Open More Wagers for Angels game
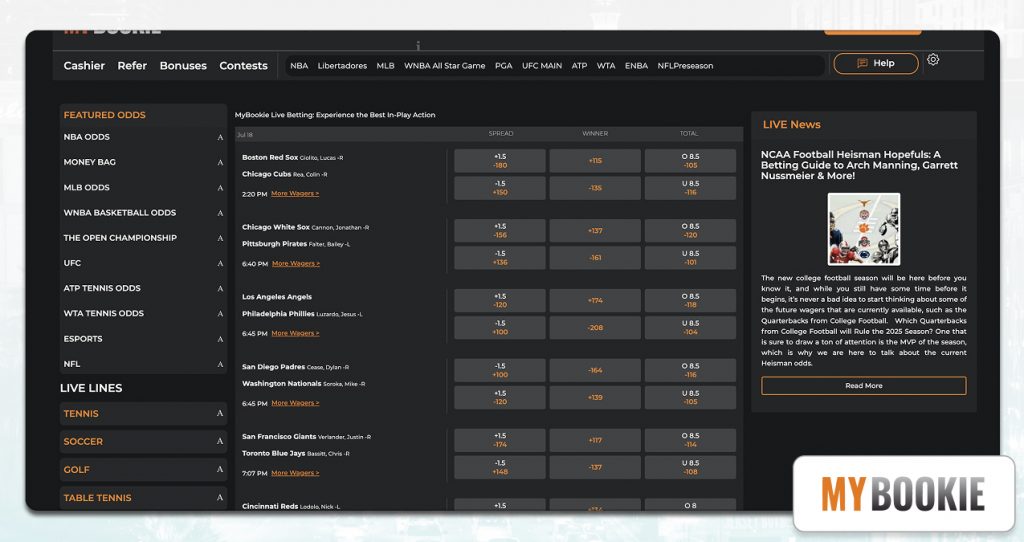 click(x=295, y=334)
